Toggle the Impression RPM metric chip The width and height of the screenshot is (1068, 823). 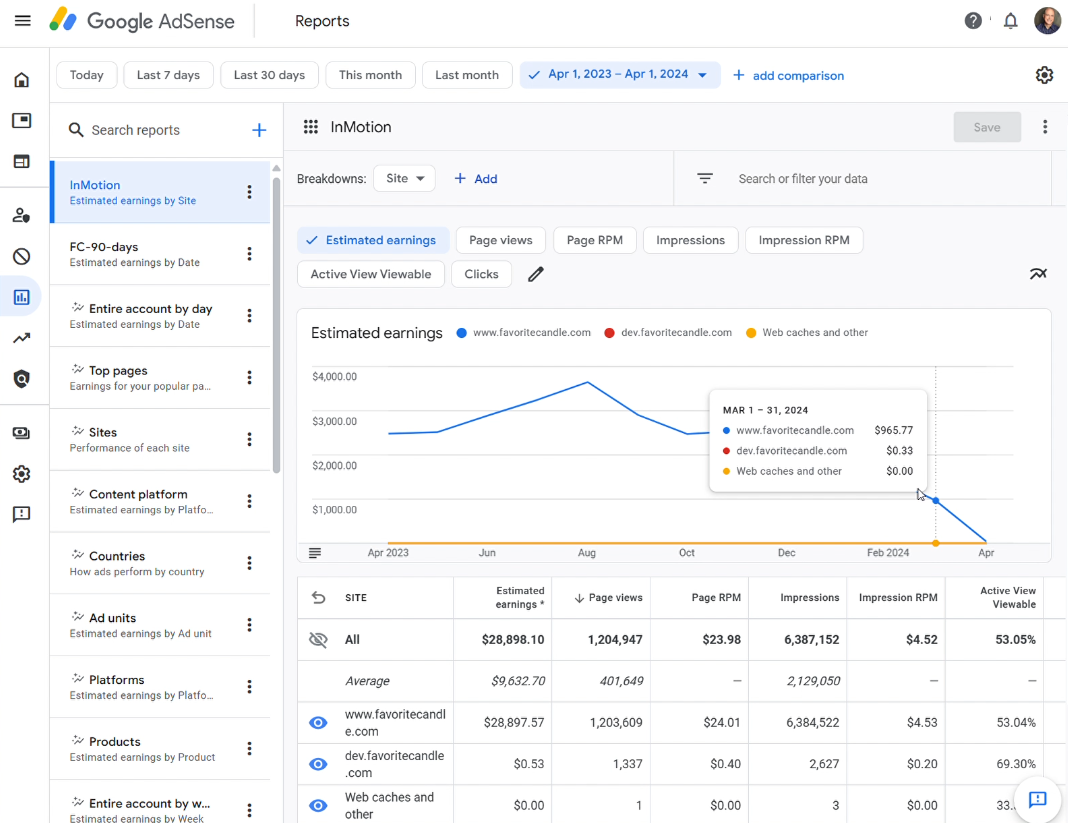(x=804, y=240)
